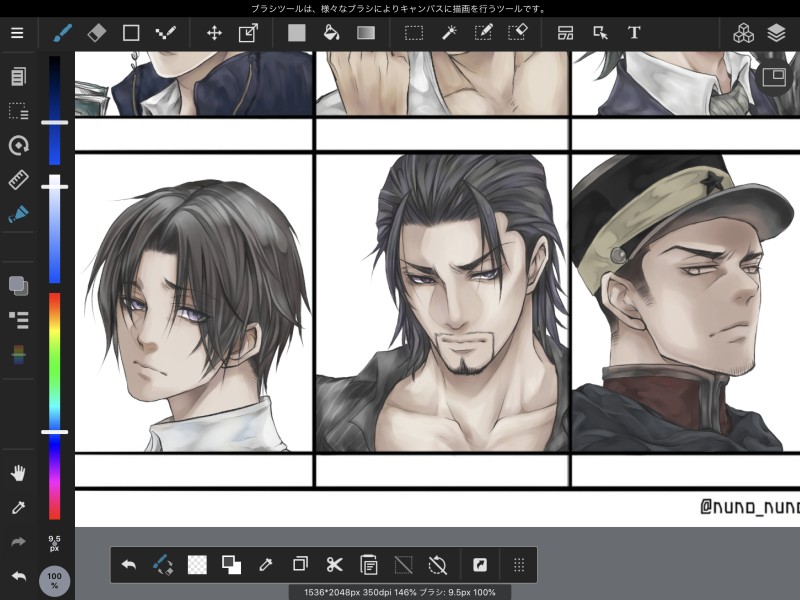Click the scissors cut icon
The image size is (800, 600).
(334, 565)
